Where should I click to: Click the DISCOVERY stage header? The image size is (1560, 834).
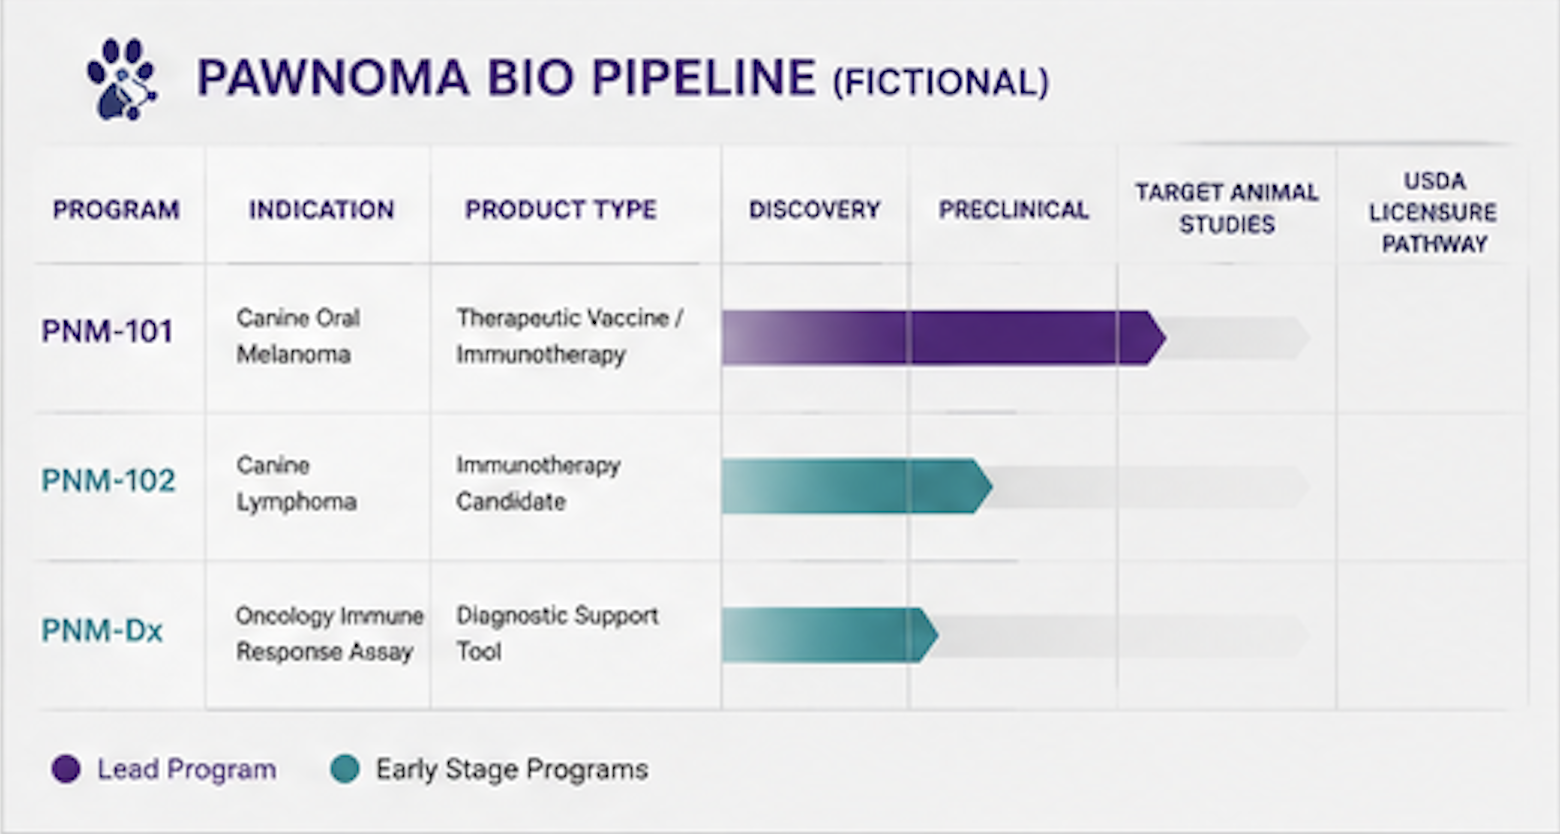point(815,210)
